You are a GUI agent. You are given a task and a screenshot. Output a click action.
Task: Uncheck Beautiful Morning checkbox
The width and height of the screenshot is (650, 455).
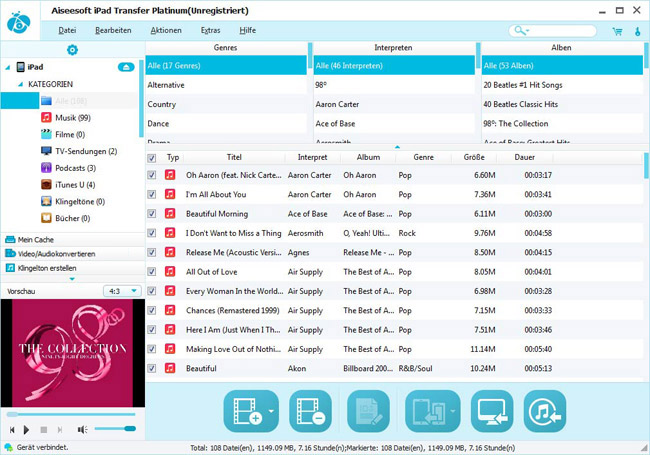pyautogui.click(x=152, y=214)
